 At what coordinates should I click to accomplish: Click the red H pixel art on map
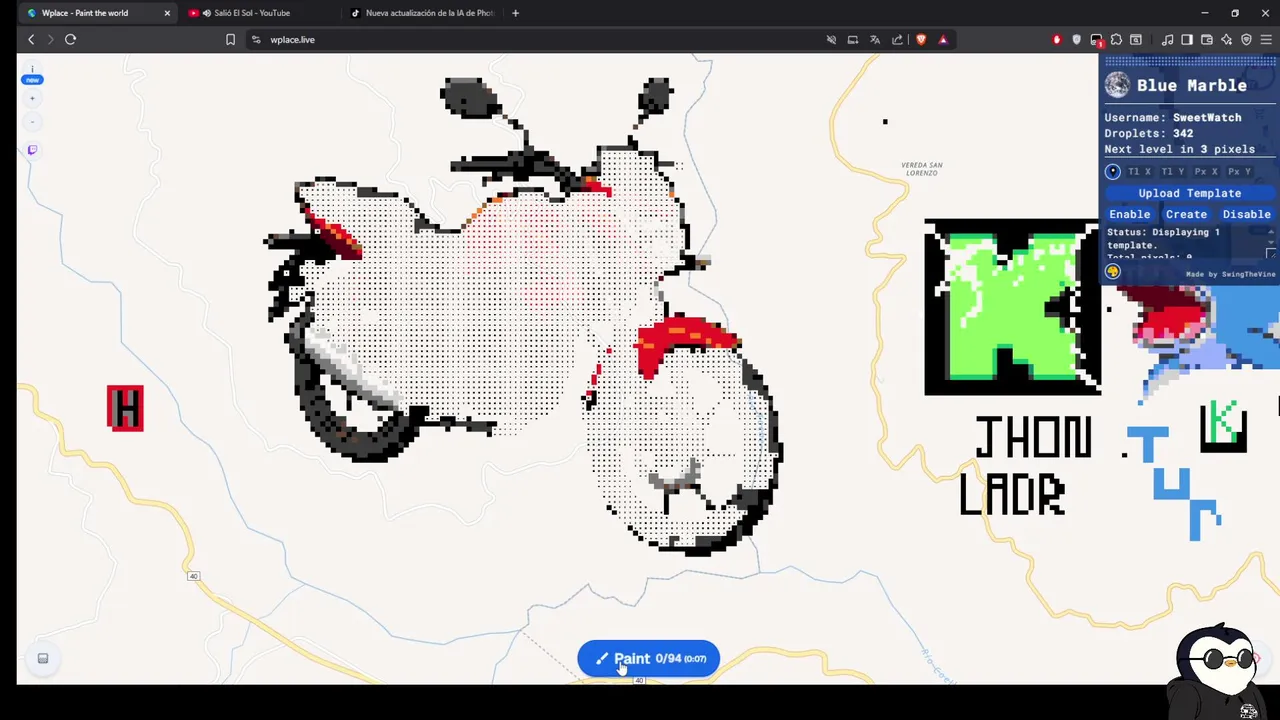coord(125,408)
